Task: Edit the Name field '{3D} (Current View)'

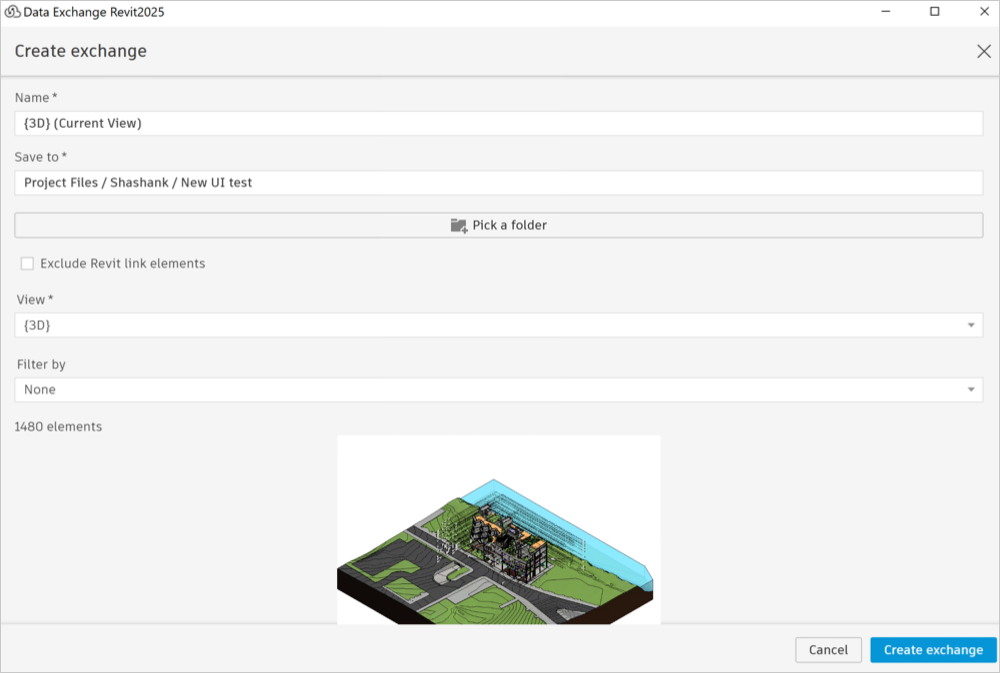Action: pos(498,123)
